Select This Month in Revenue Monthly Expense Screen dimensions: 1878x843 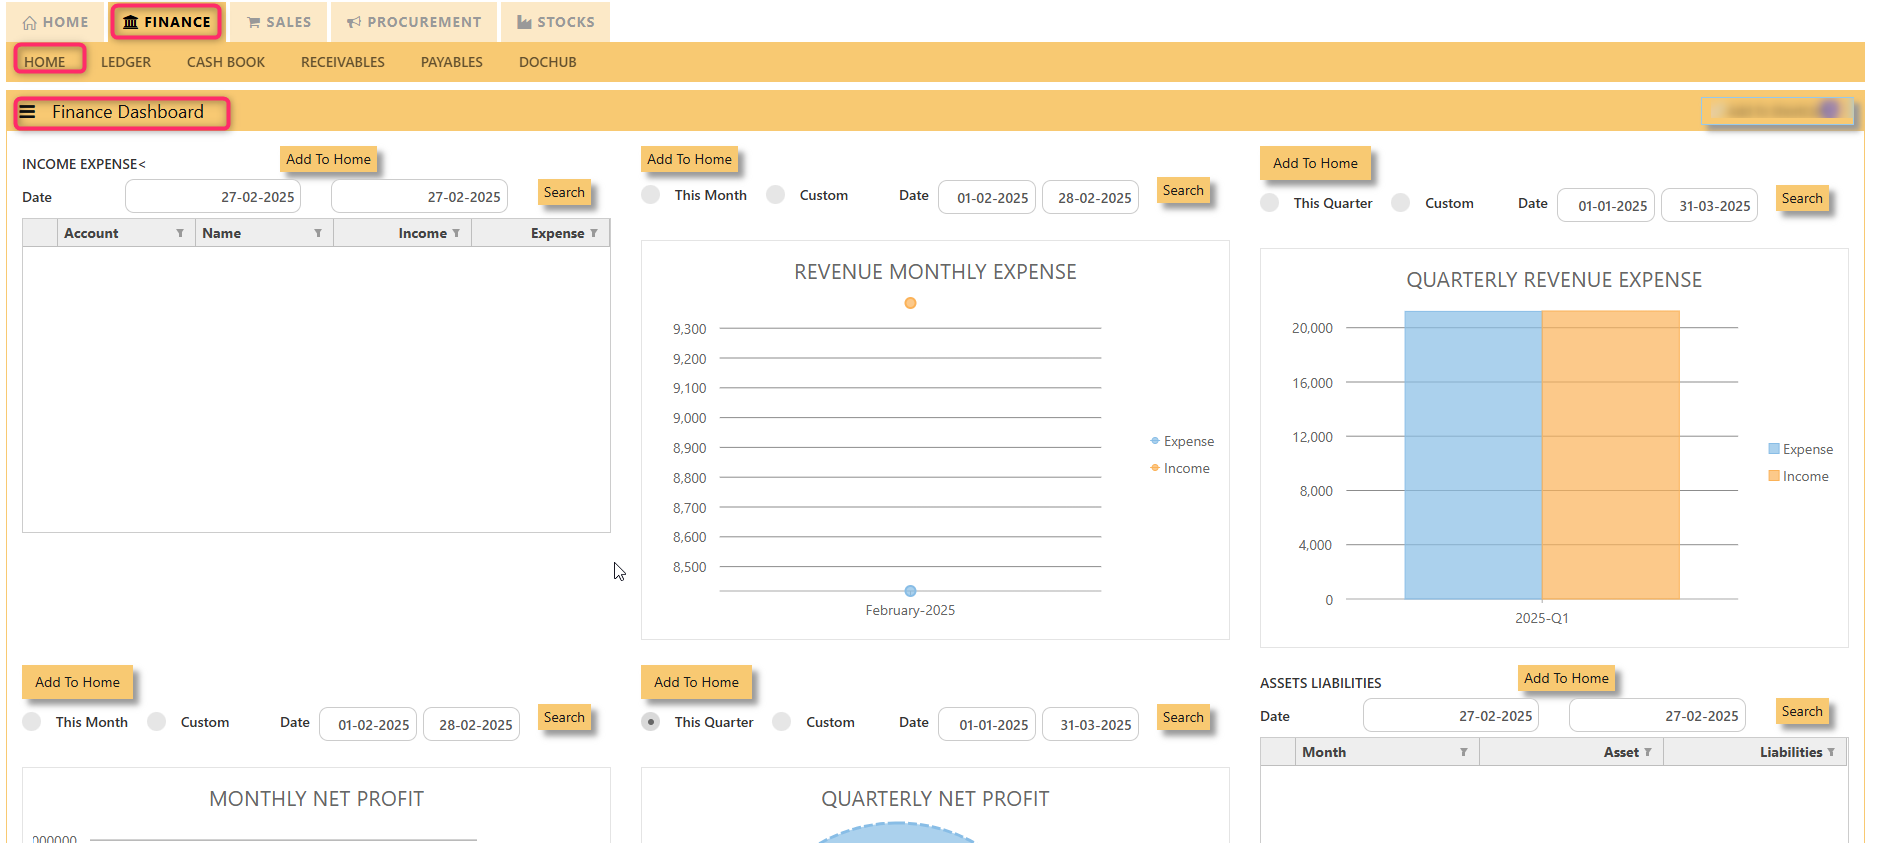(x=651, y=195)
